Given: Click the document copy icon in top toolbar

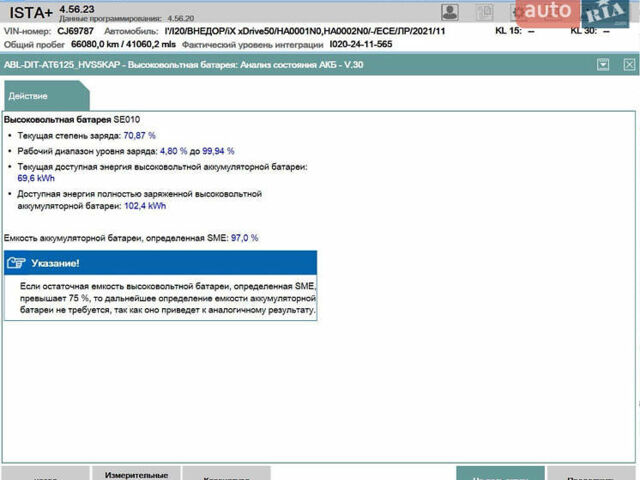Looking at the screenshot, I should pyautogui.click(x=484, y=12).
